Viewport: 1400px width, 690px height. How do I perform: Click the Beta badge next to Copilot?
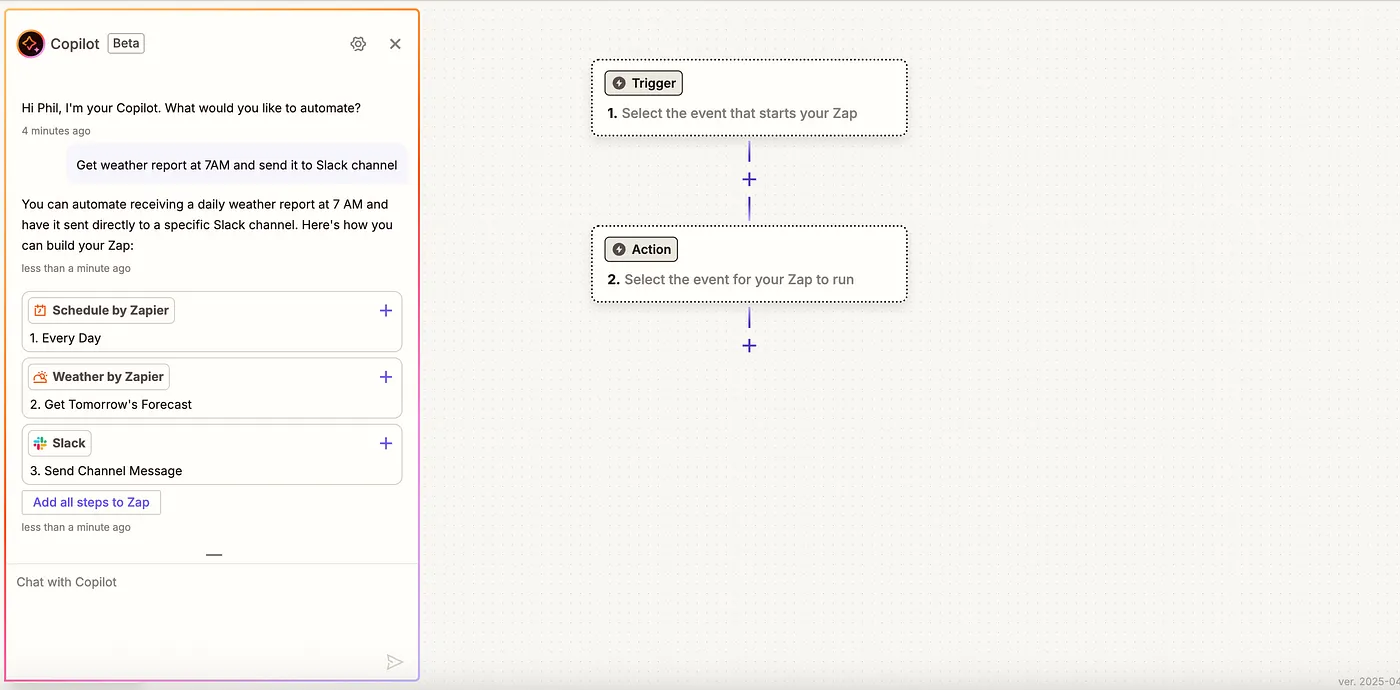tap(126, 44)
